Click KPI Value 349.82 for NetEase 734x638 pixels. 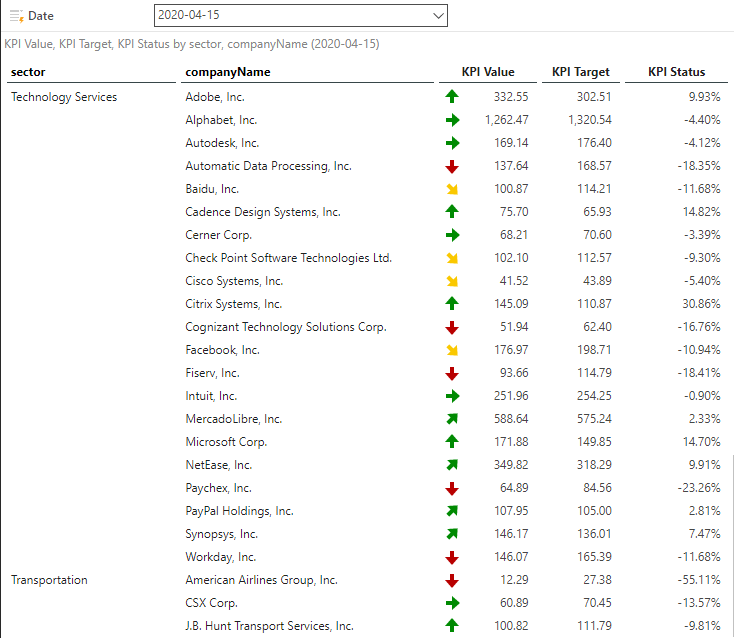point(511,465)
